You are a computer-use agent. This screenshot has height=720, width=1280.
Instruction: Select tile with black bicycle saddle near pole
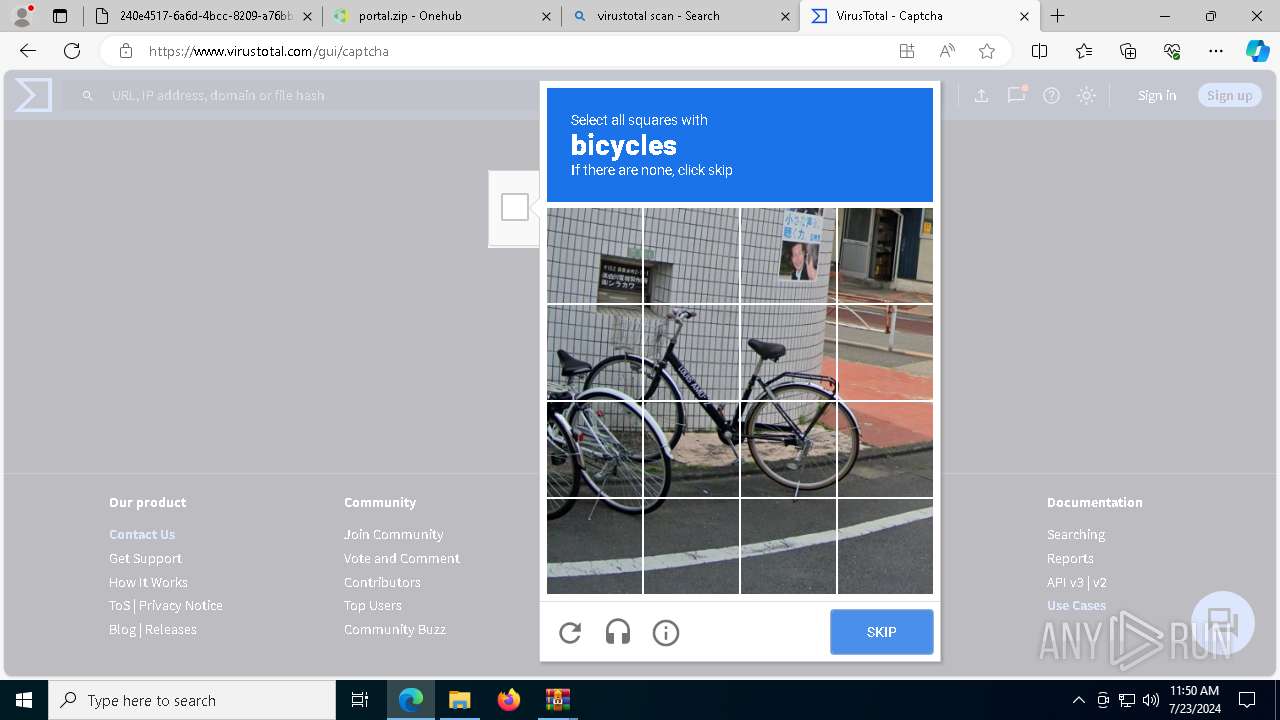coord(788,353)
